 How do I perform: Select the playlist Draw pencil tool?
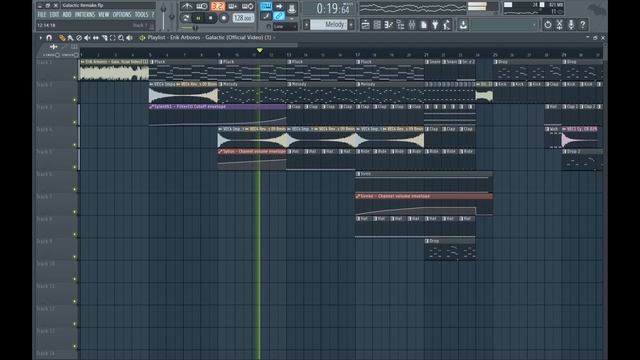[62, 38]
